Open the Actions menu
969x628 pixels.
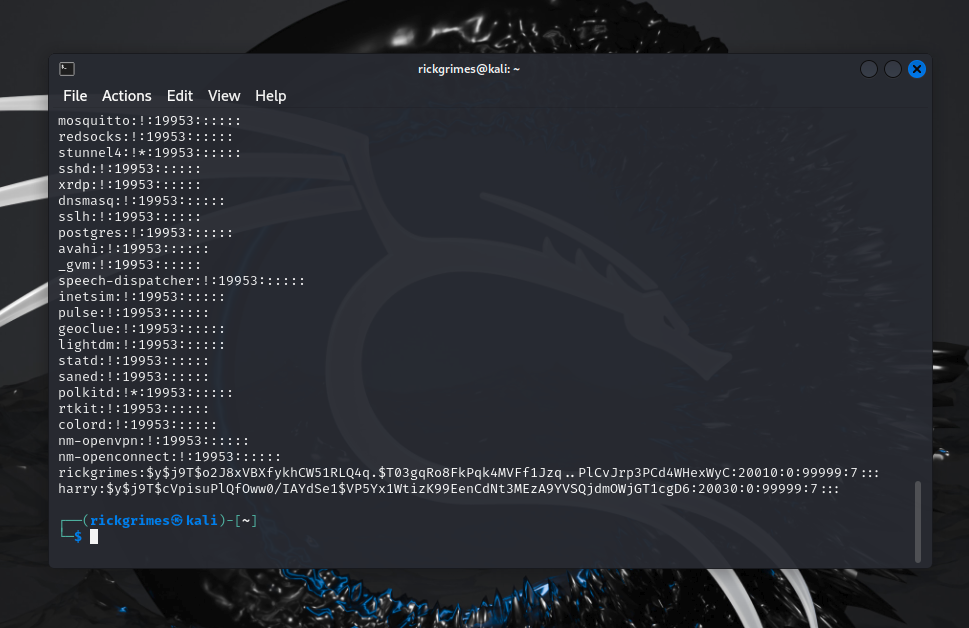(126, 95)
